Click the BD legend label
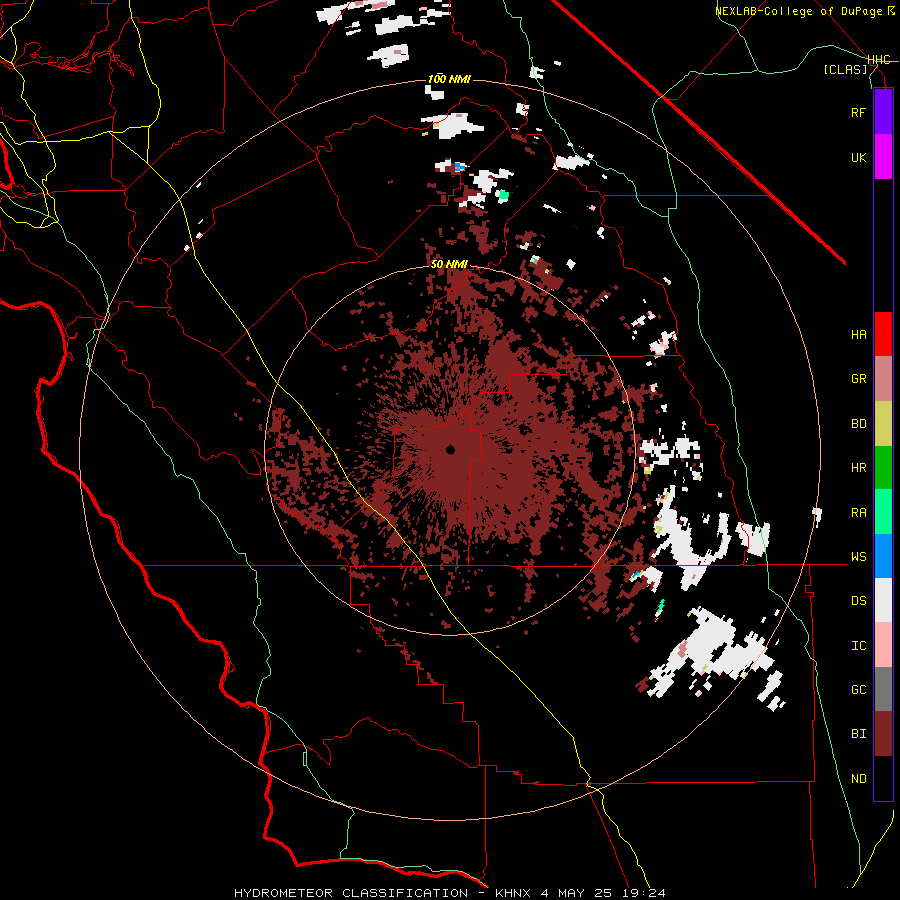This screenshot has height=900, width=900. click(858, 424)
